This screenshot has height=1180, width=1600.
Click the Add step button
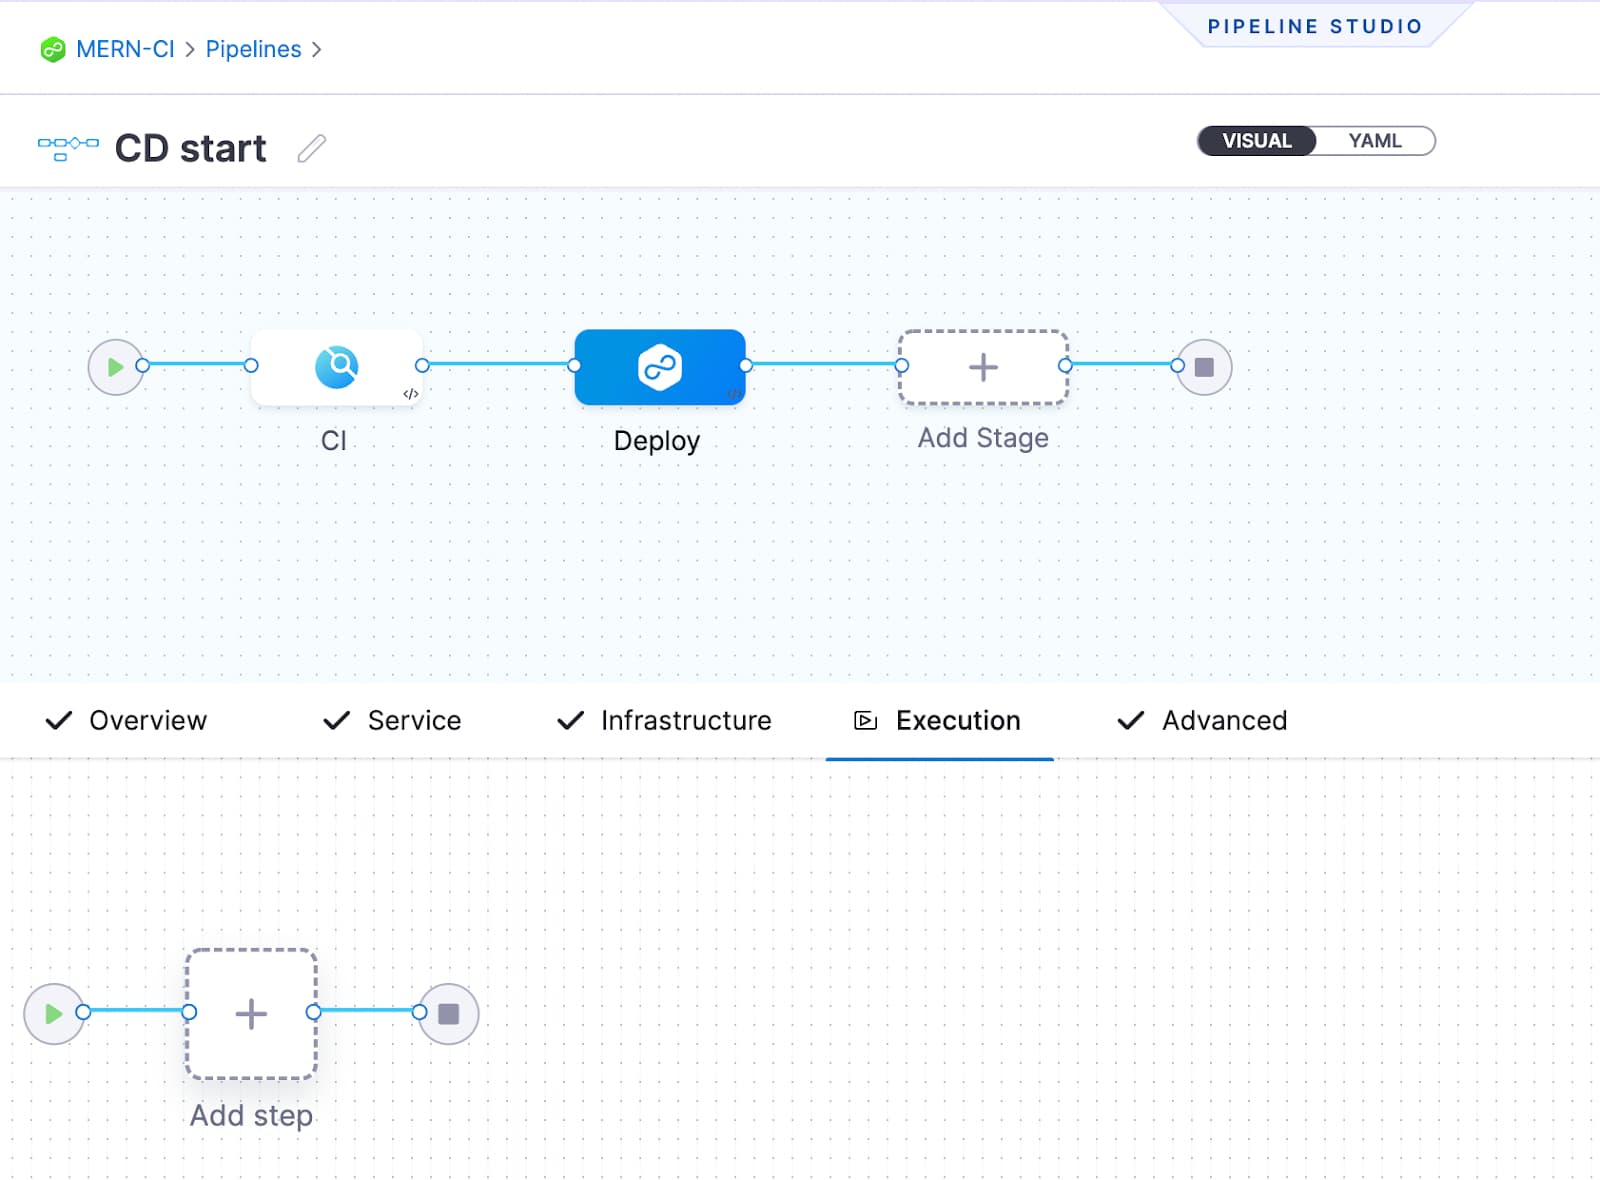click(250, 1014)
